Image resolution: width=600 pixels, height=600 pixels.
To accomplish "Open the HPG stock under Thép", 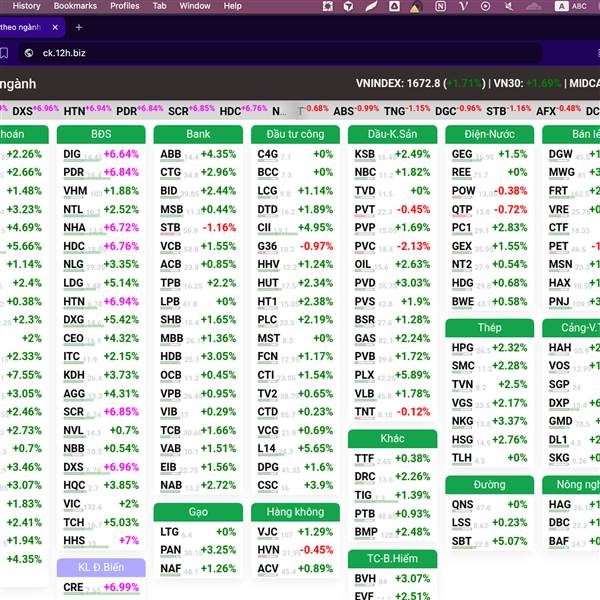I will (x=462, y=348).
